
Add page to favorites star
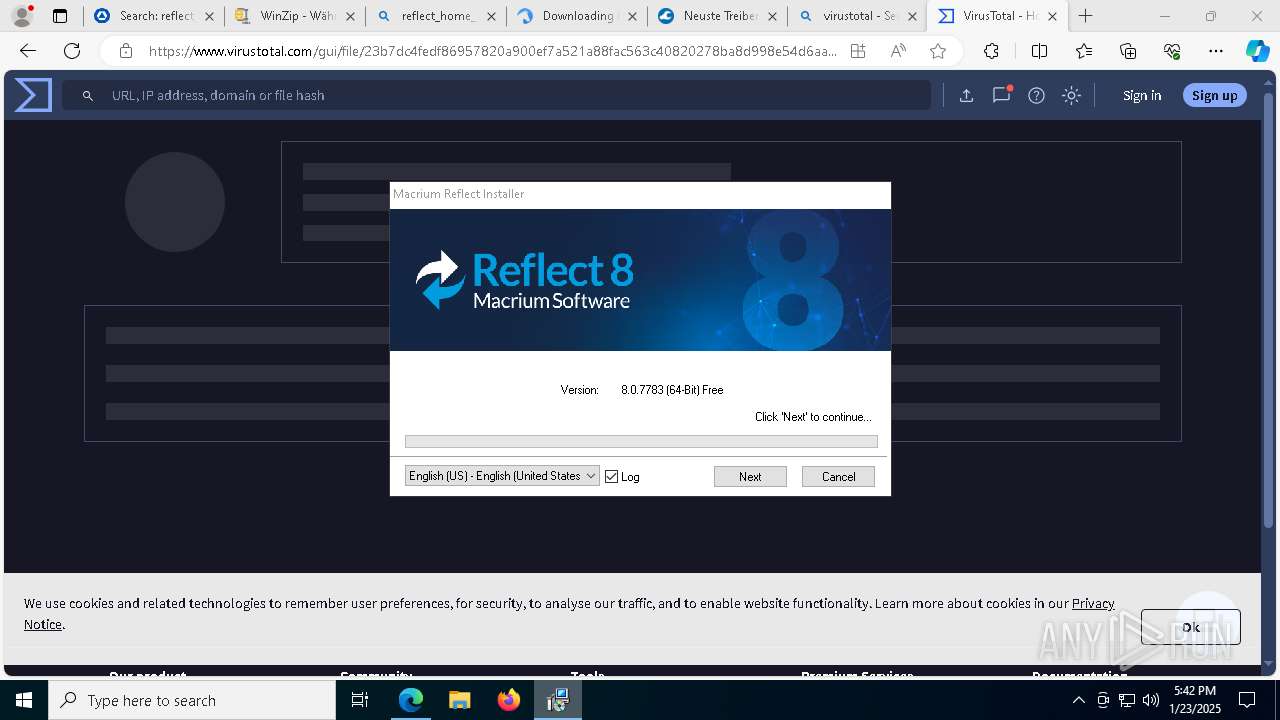tap(937, 51)
